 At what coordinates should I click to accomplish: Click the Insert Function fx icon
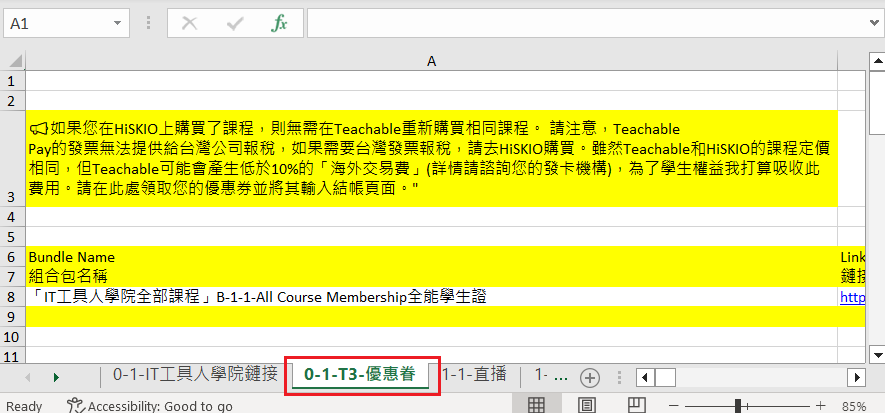click(279, 23)
